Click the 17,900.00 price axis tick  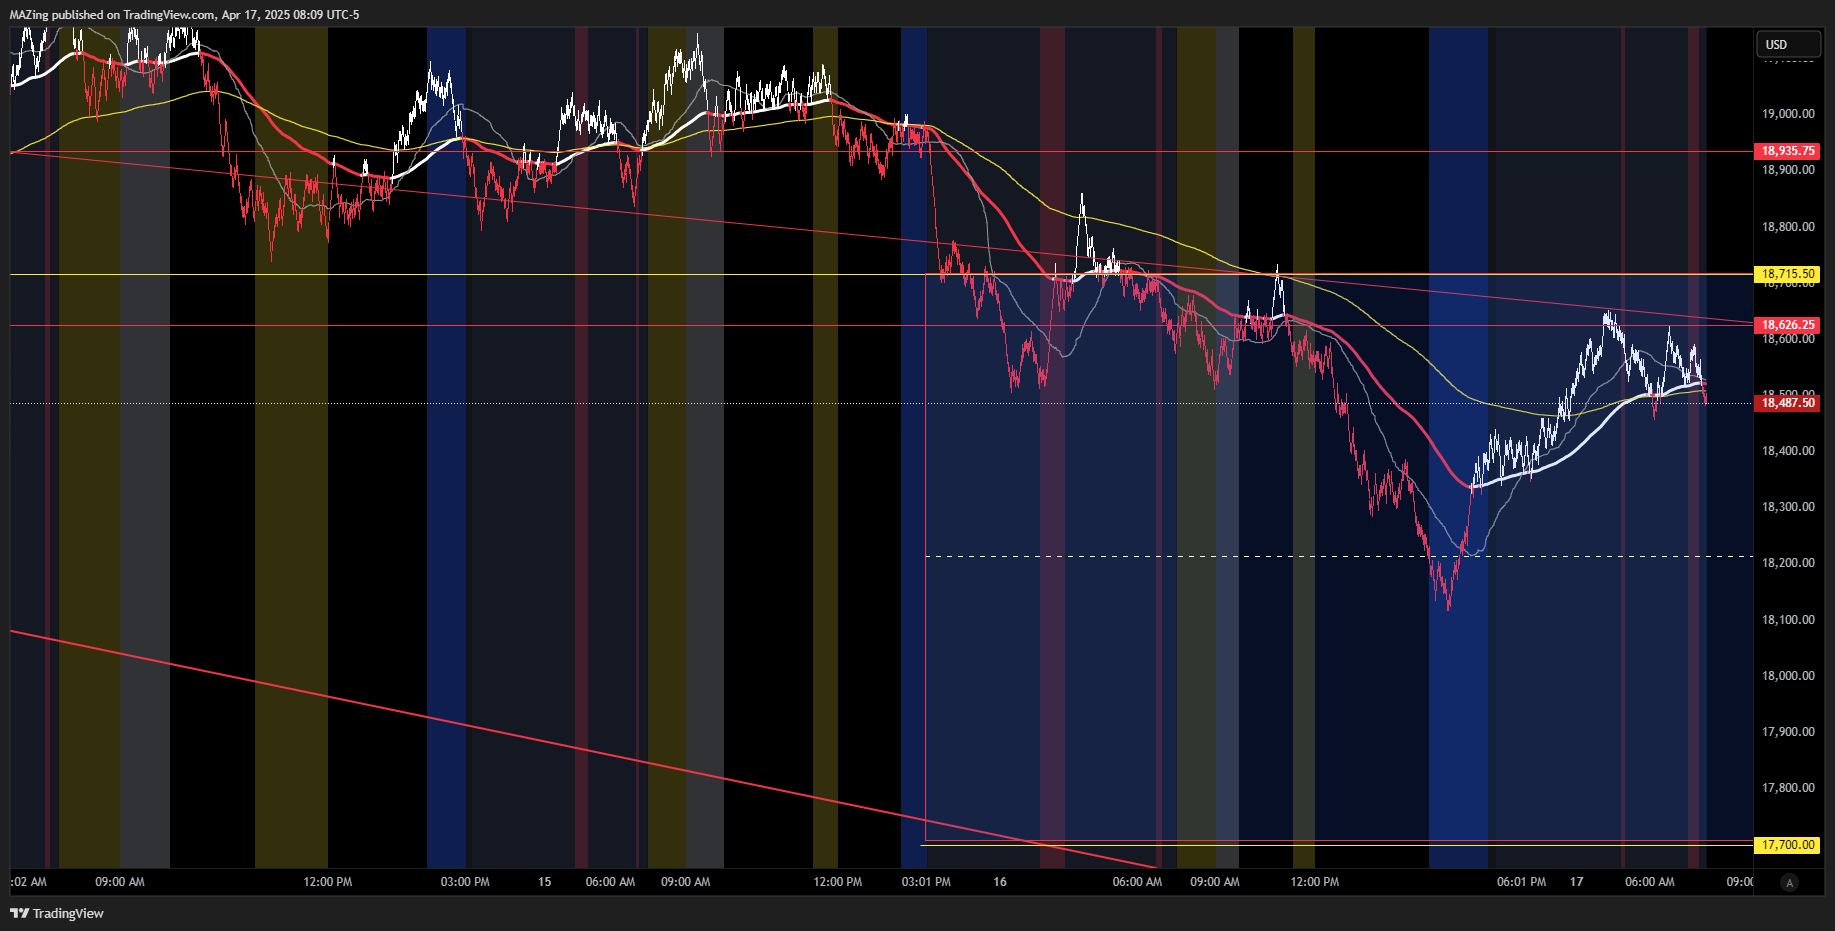coord(1788,732)
